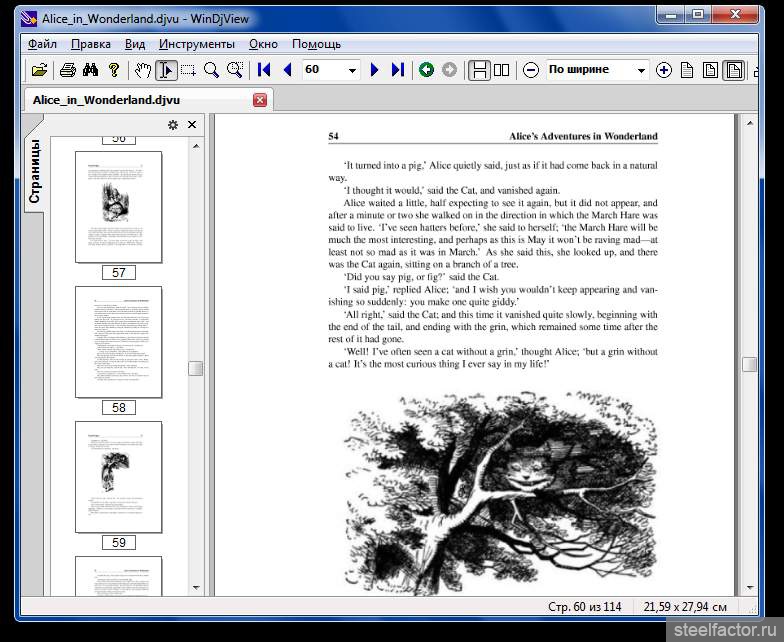
Task: Open the Помощь menu
Action: pos(316,44)
